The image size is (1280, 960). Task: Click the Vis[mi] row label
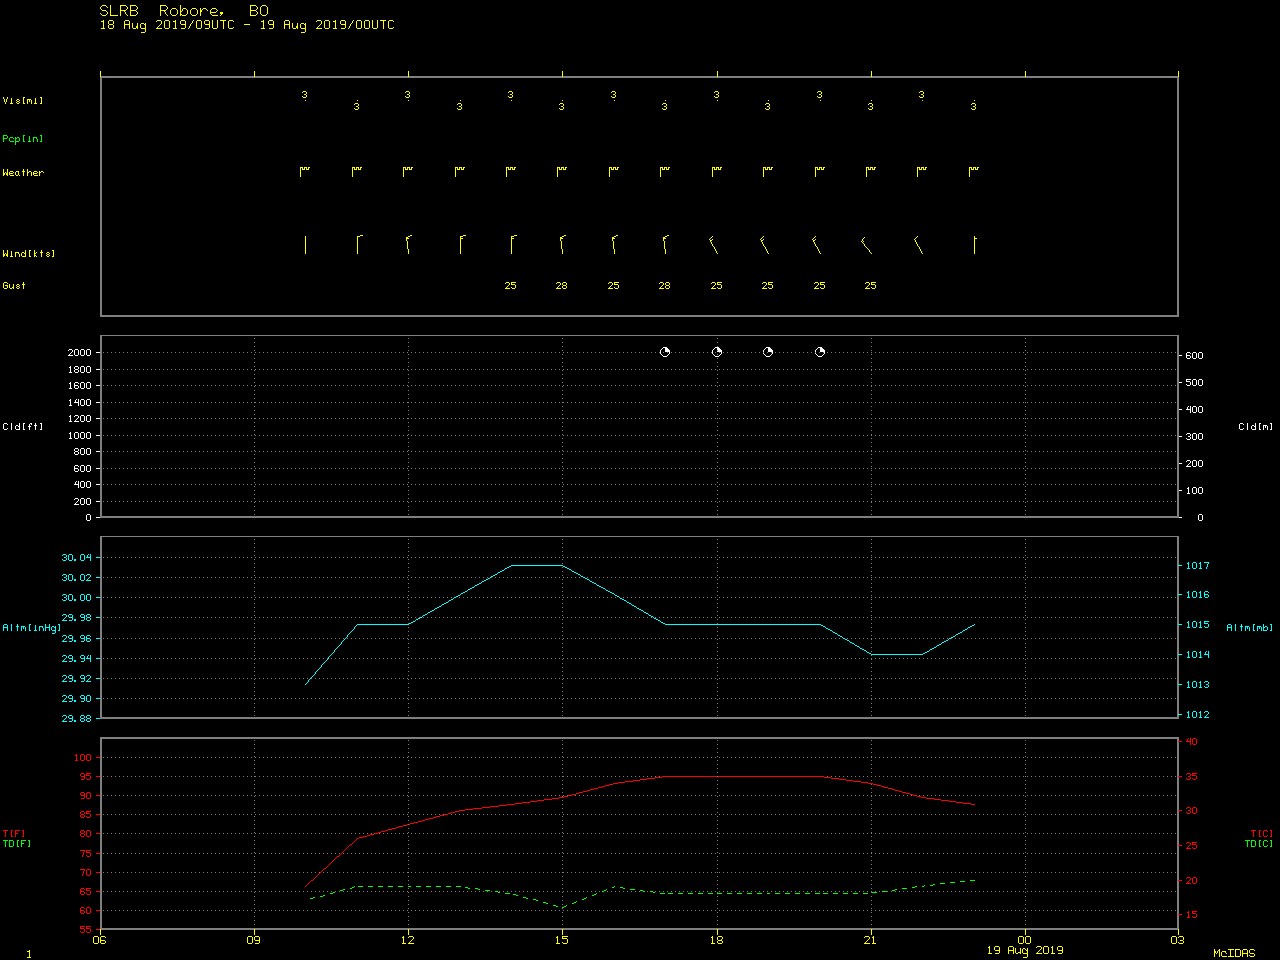(23, 101)
